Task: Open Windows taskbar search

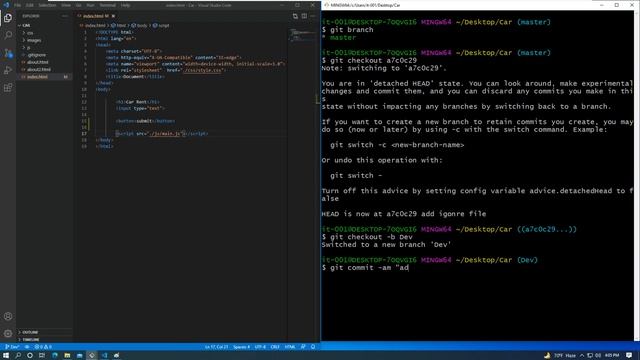Action: coord(18,356)
